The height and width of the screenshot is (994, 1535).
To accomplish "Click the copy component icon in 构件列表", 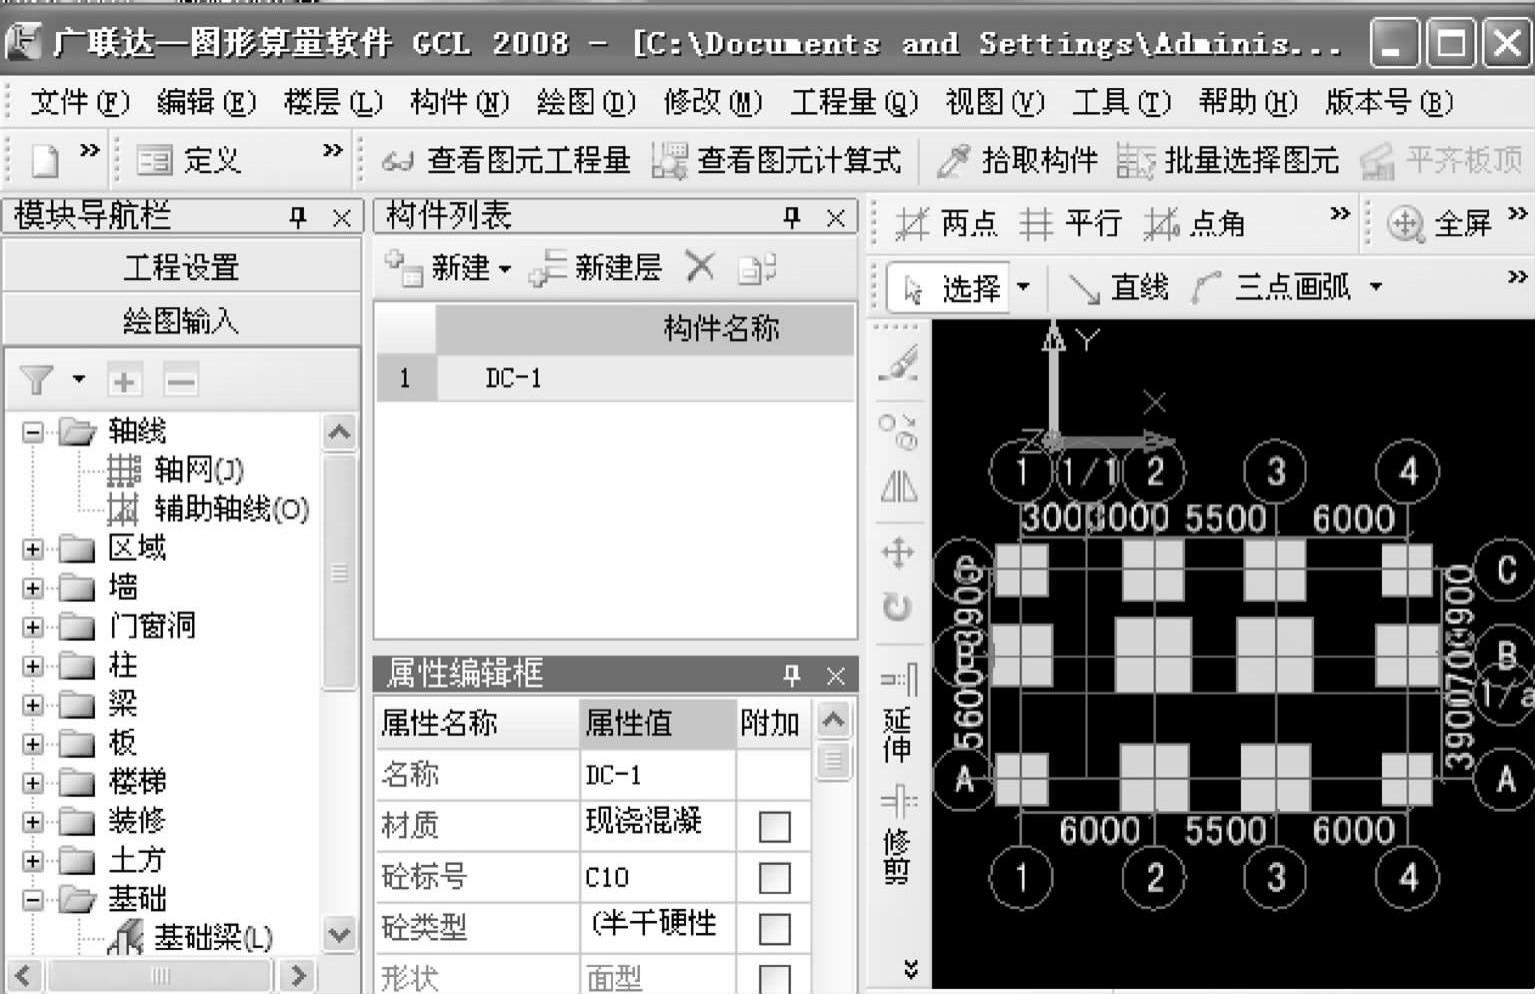I will [757, 268].
